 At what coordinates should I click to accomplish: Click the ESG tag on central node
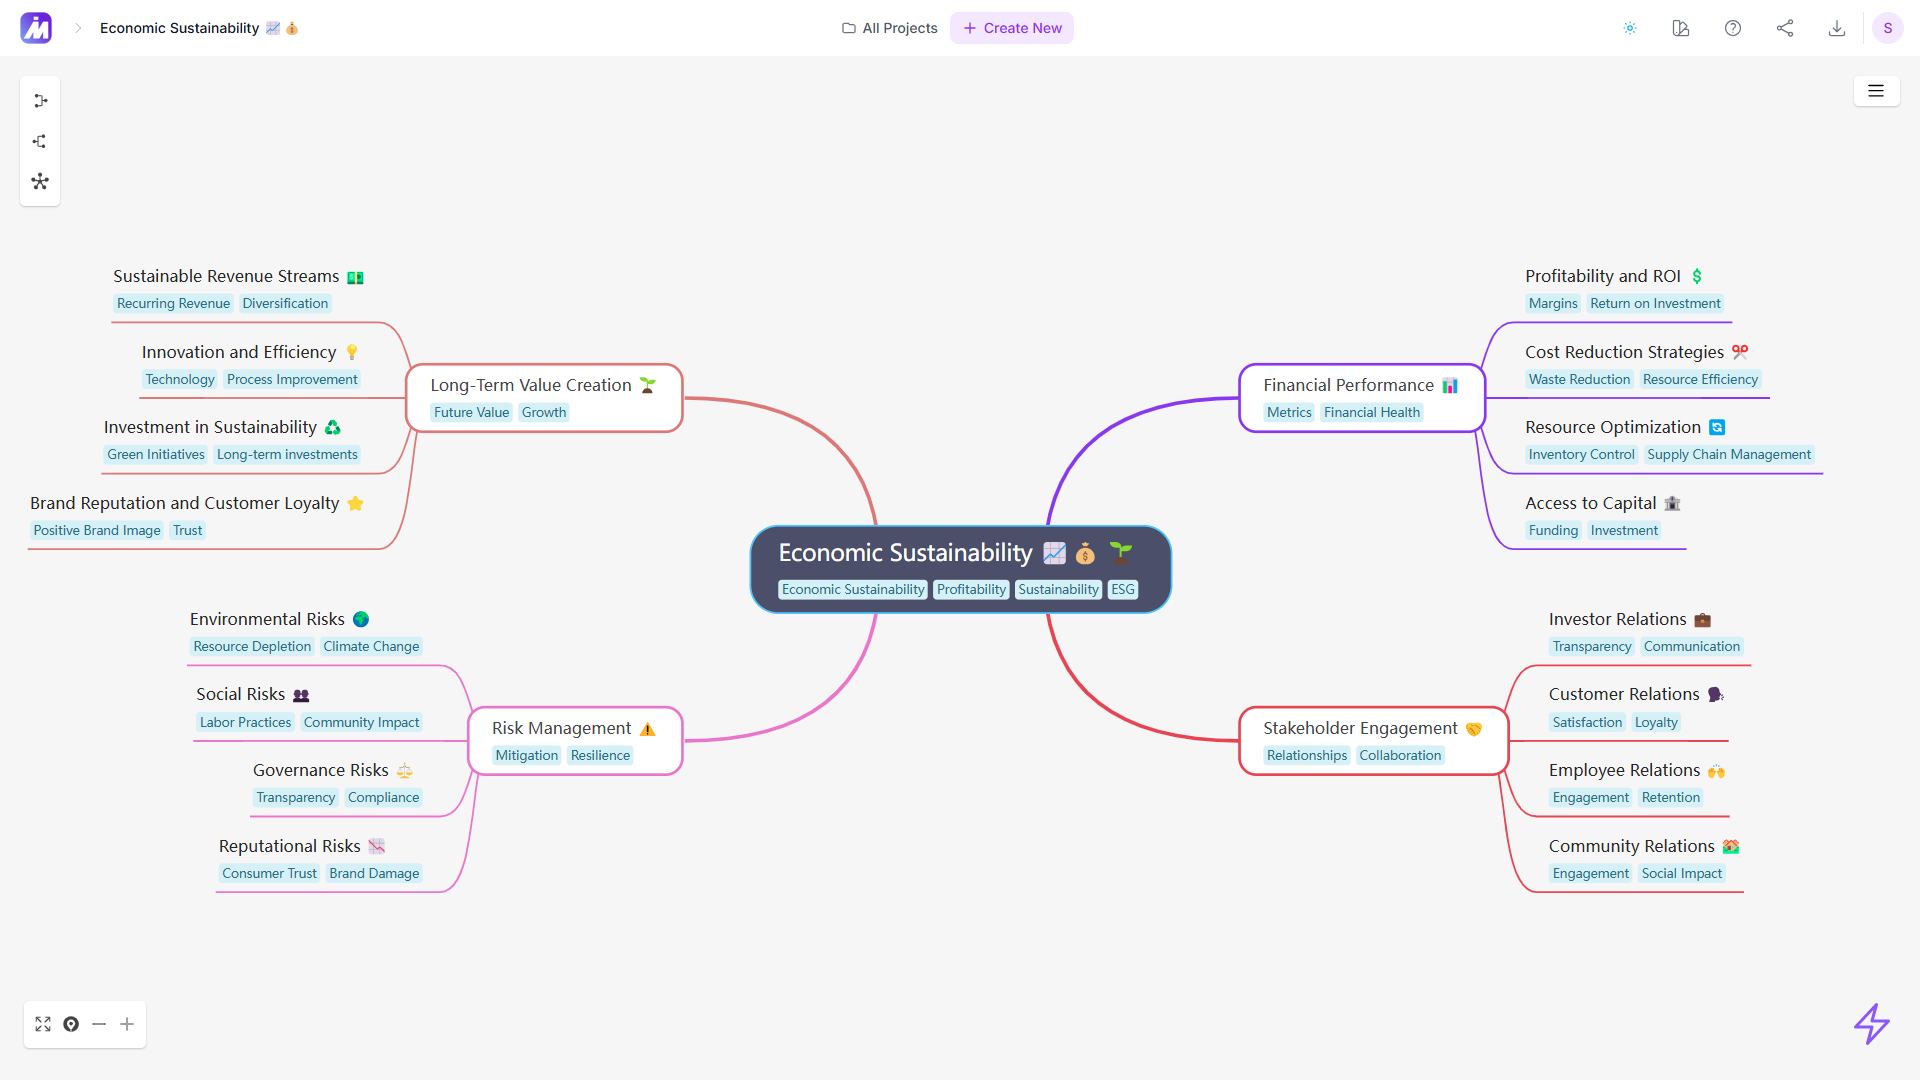point(1124,588)
